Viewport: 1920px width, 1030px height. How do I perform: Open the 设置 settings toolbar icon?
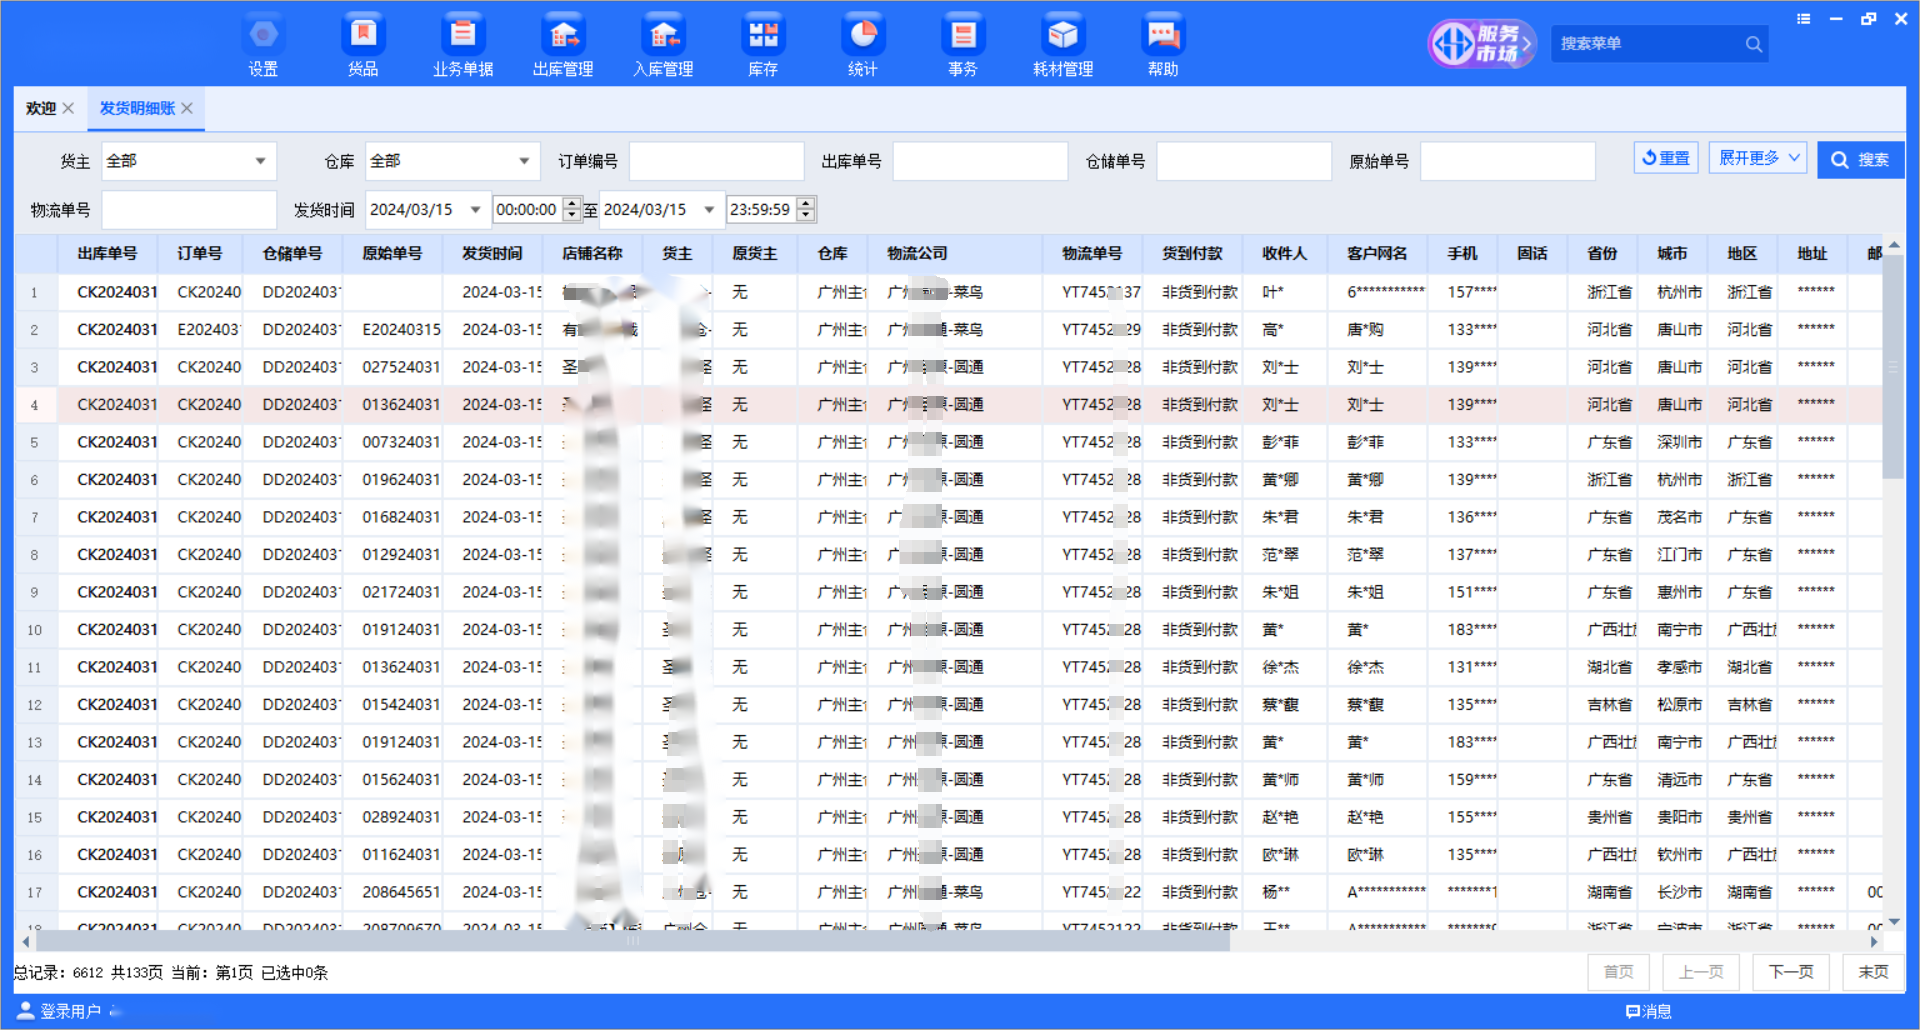[x=263, y=46]
